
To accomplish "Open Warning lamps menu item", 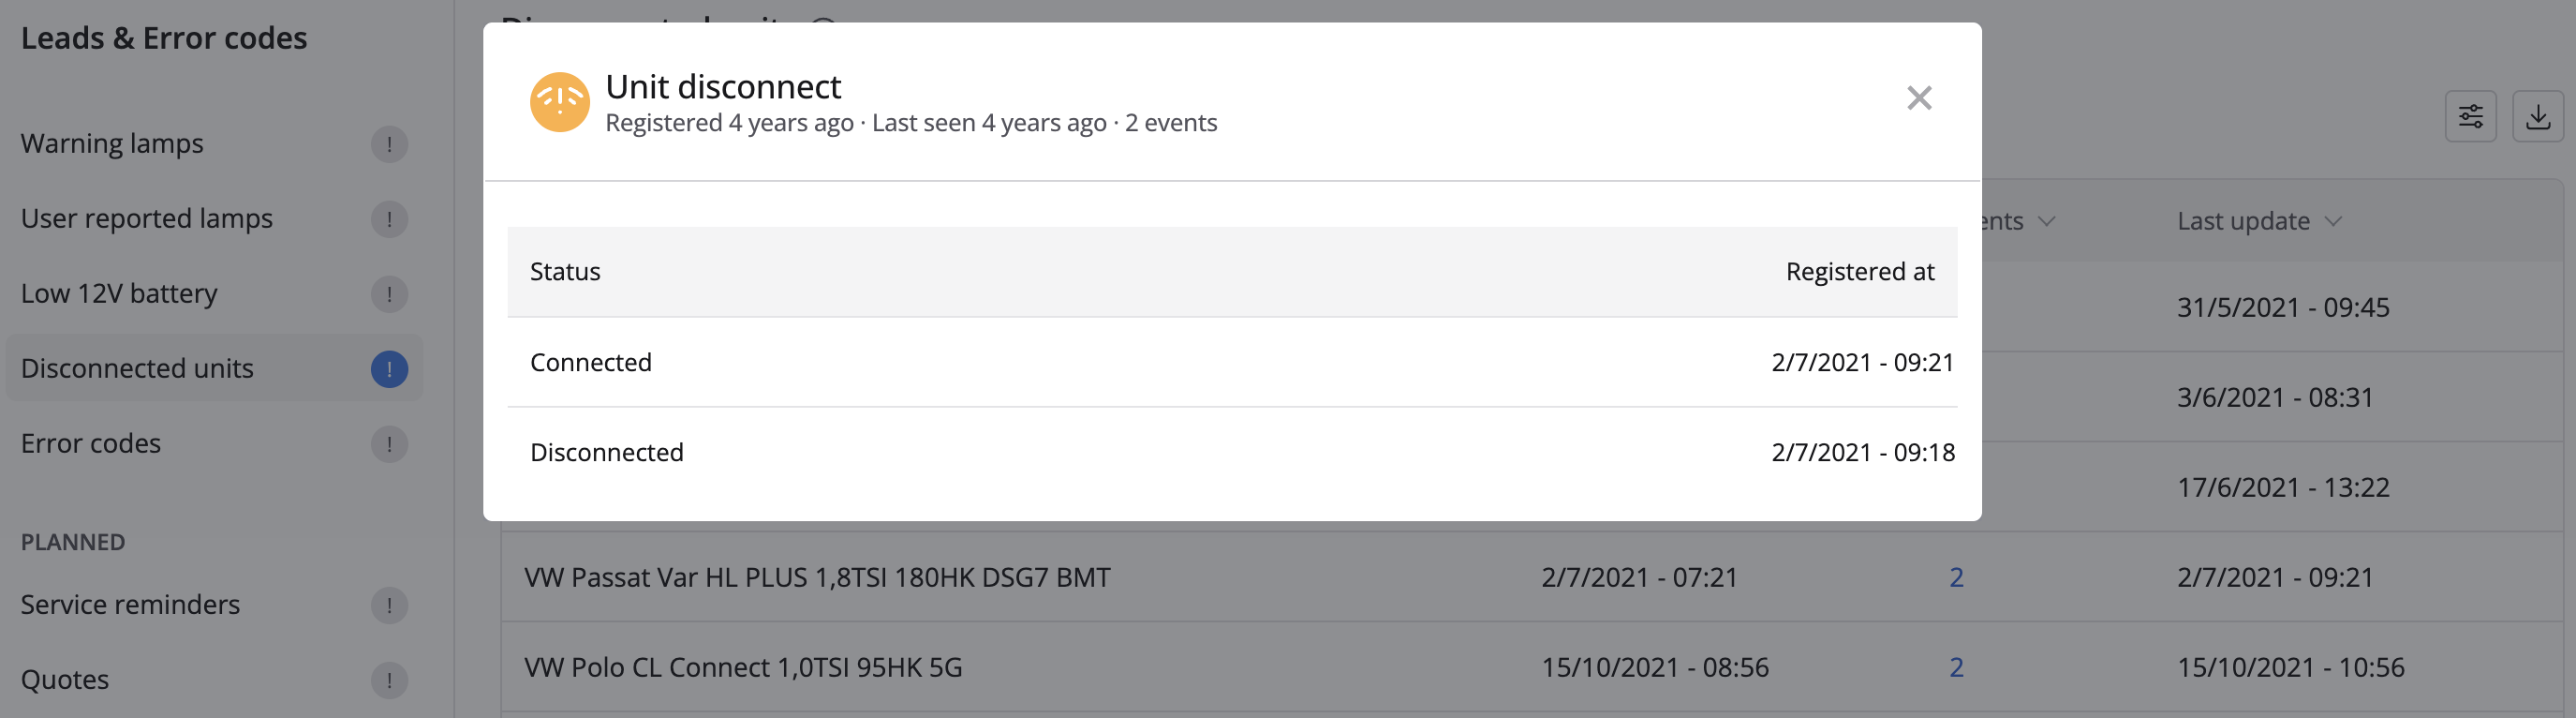I will coord(112,144).
